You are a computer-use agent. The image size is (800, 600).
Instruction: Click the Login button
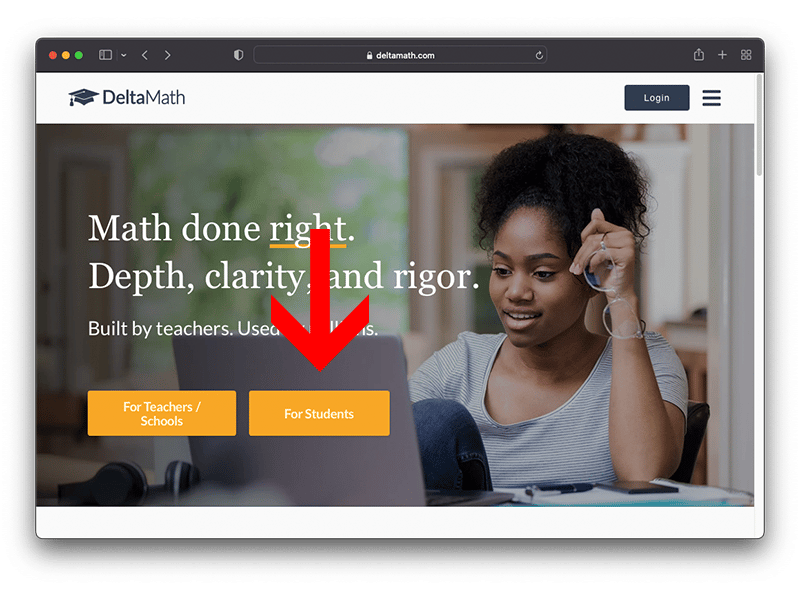(657, 97)
